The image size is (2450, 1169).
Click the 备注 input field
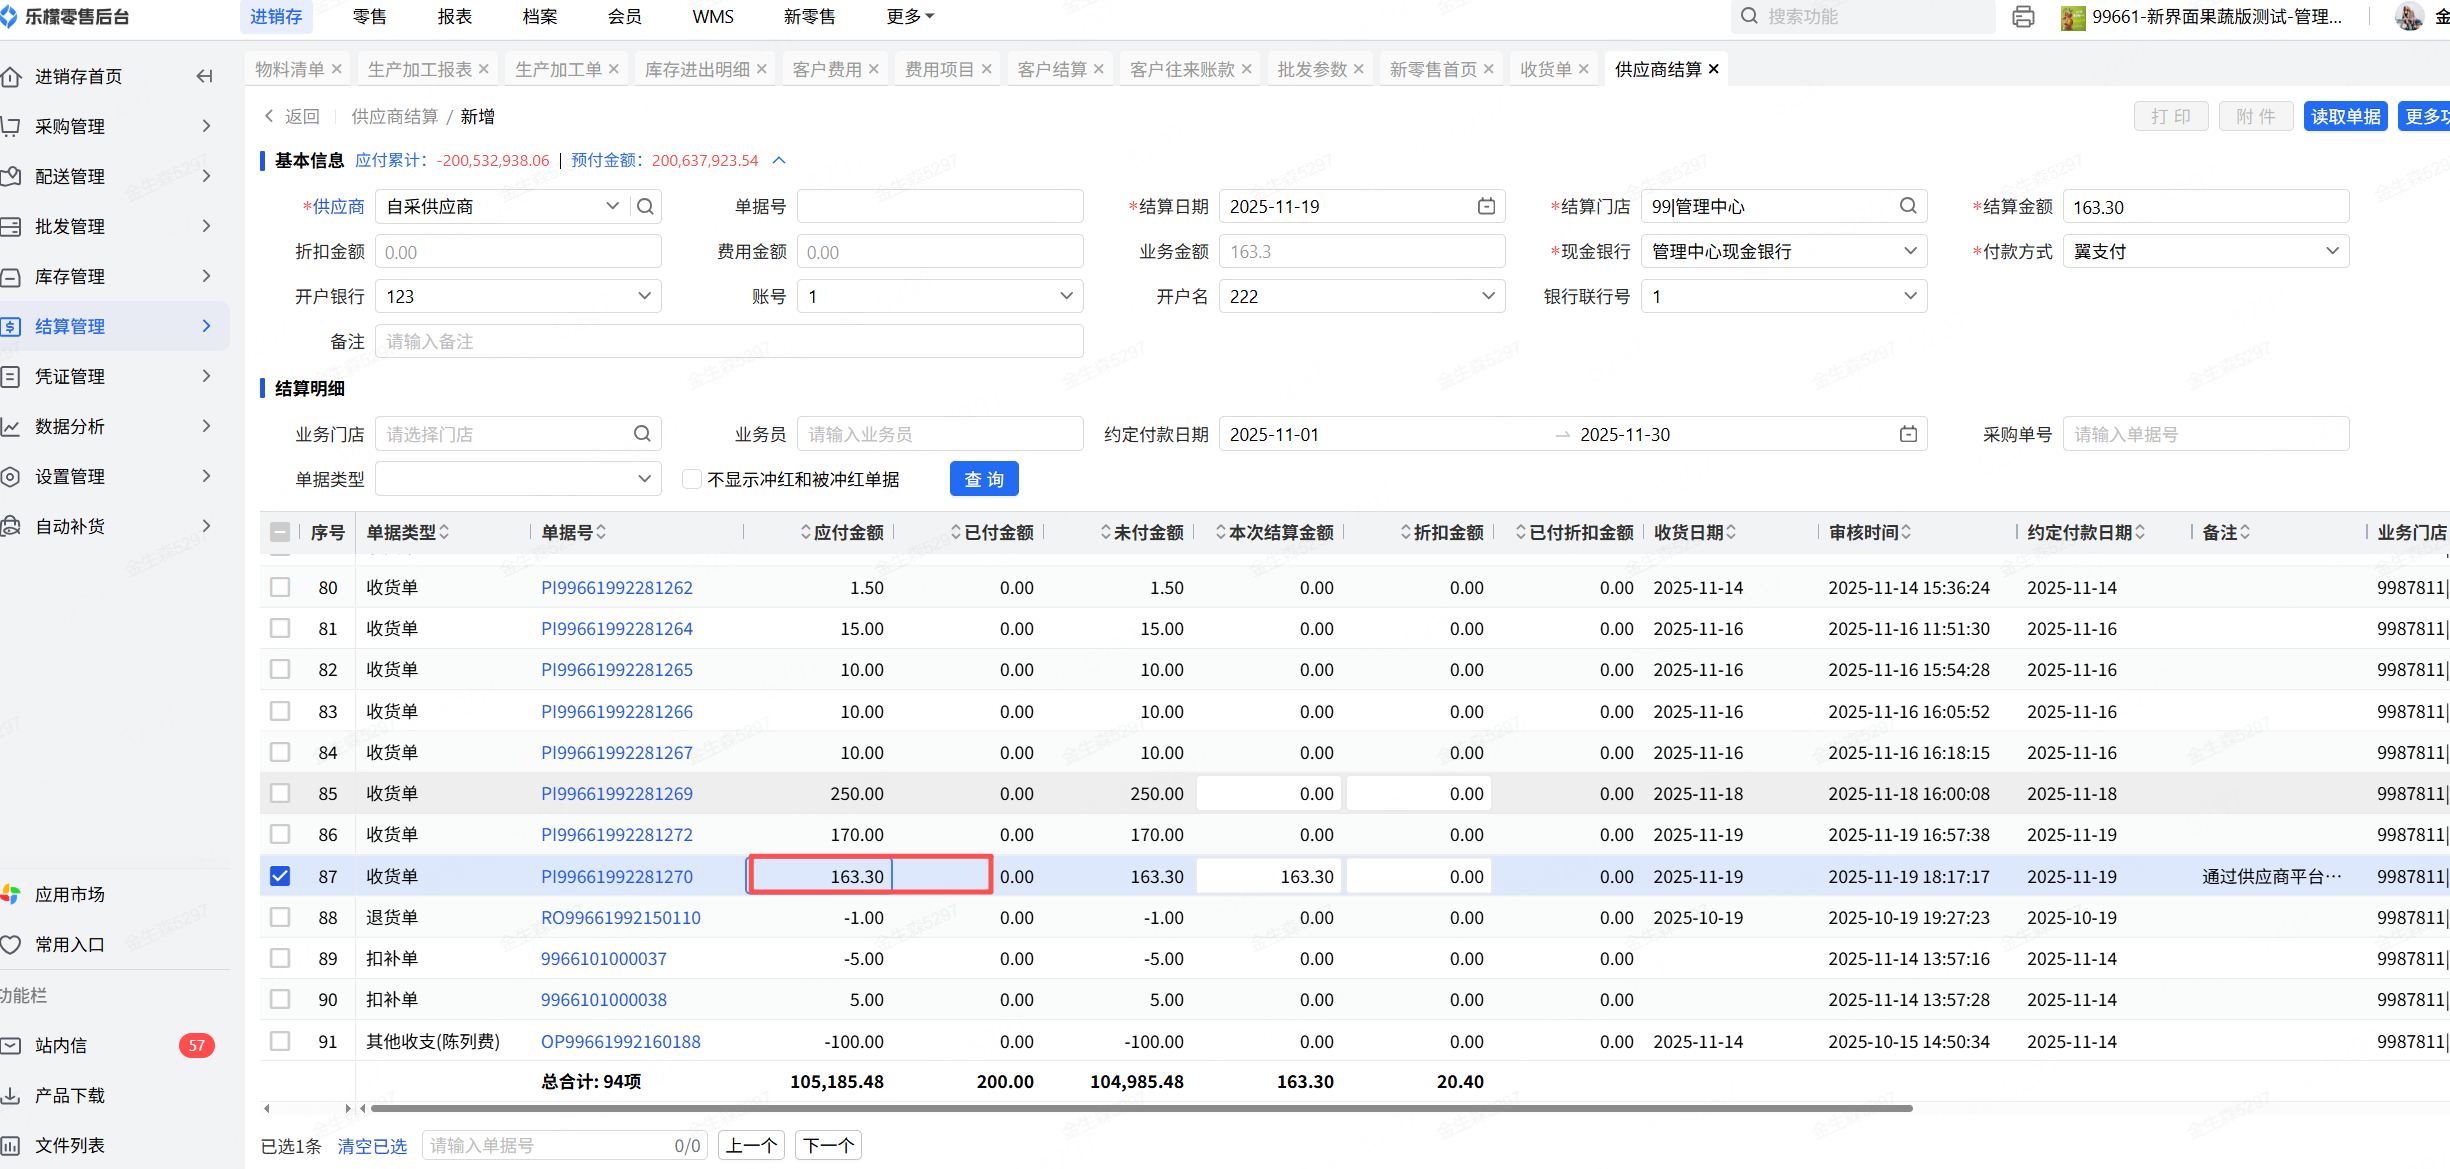(728, 341)
